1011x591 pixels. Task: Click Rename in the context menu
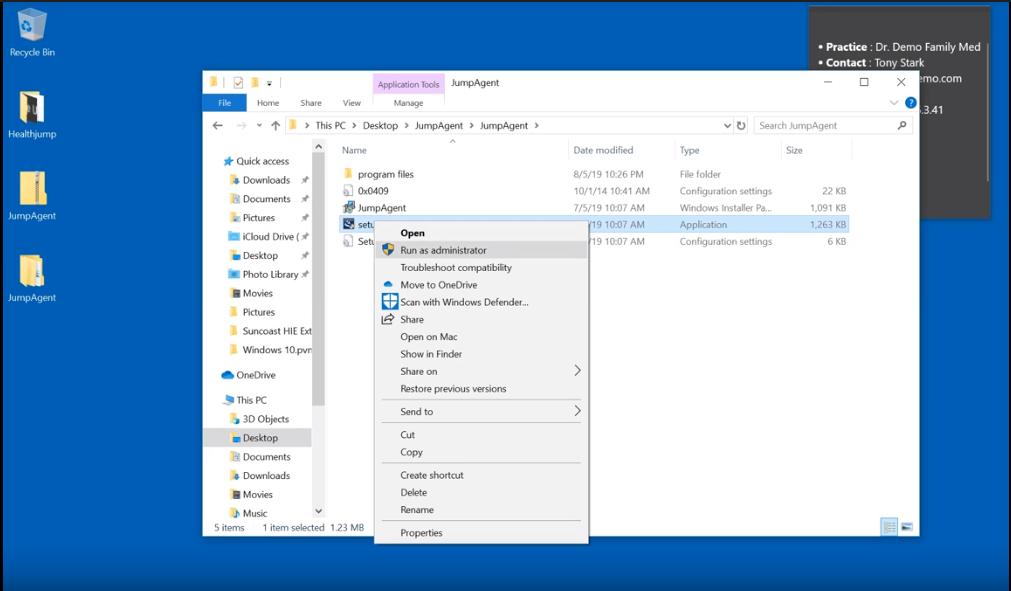click(417, 510)
